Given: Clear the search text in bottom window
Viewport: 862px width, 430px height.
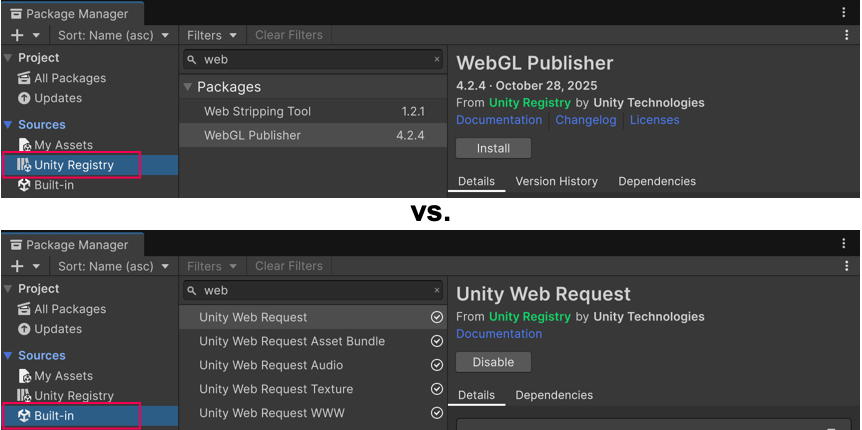Looking at the screenshot, I should (x=437, y=290).
